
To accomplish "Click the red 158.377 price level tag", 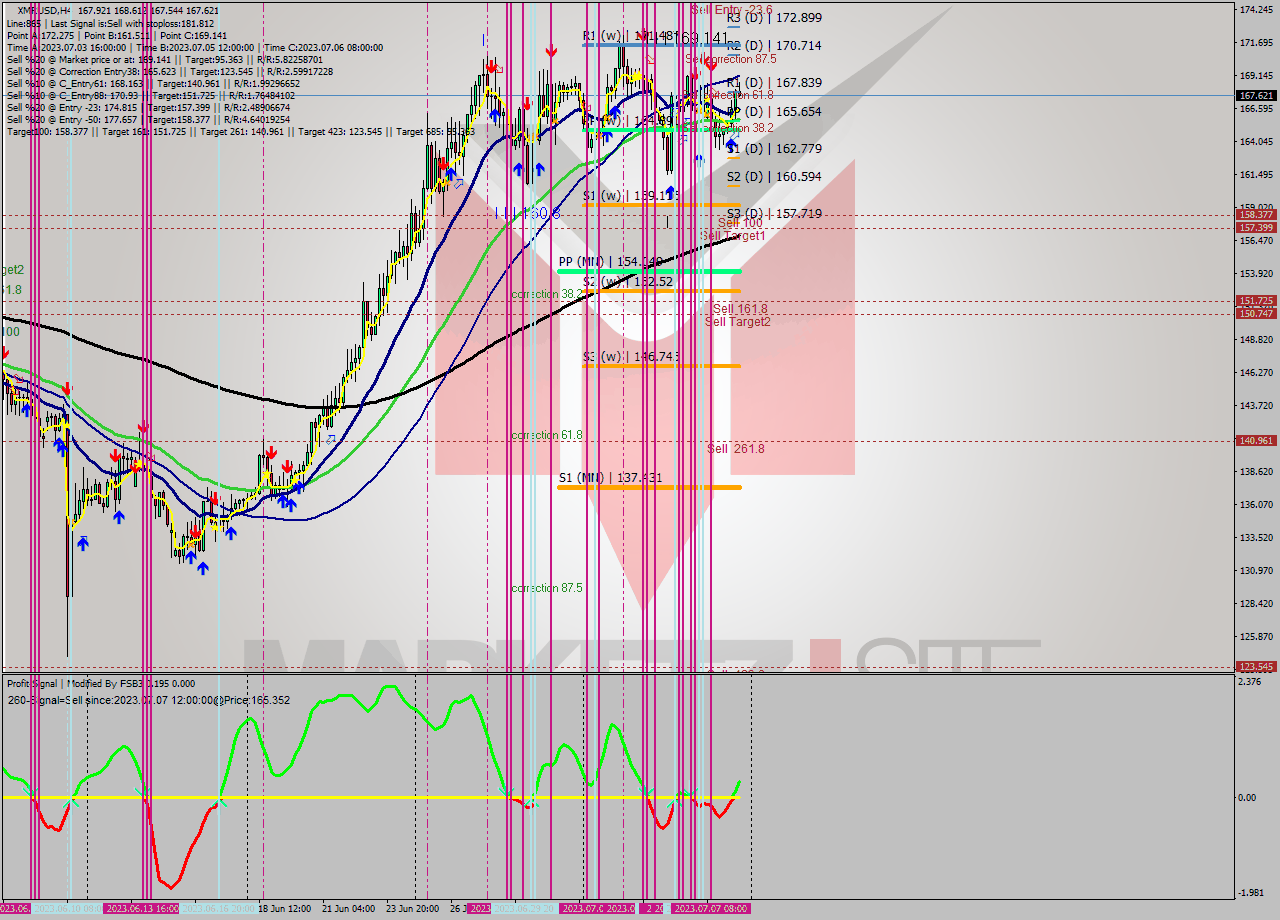I will [x=1256, y=215].
